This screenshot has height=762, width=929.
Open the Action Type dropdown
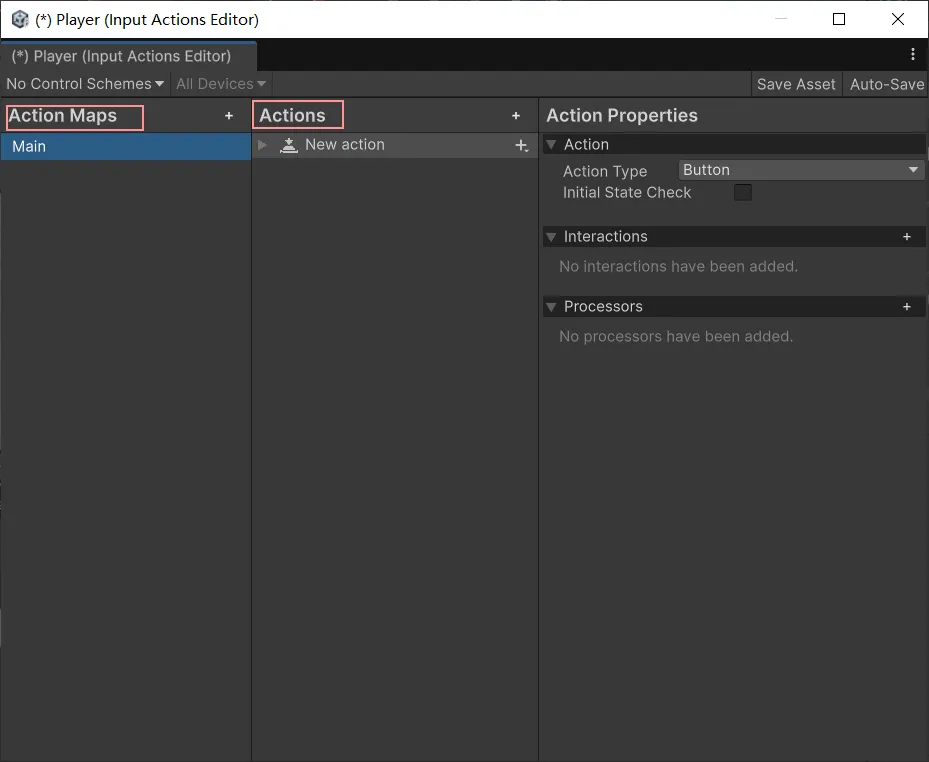click(800, 170)
